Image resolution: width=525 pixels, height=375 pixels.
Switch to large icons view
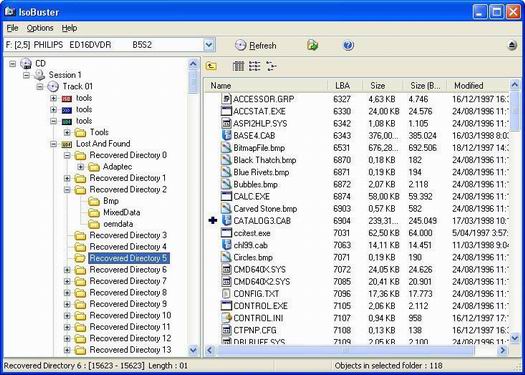click(238, 66)
